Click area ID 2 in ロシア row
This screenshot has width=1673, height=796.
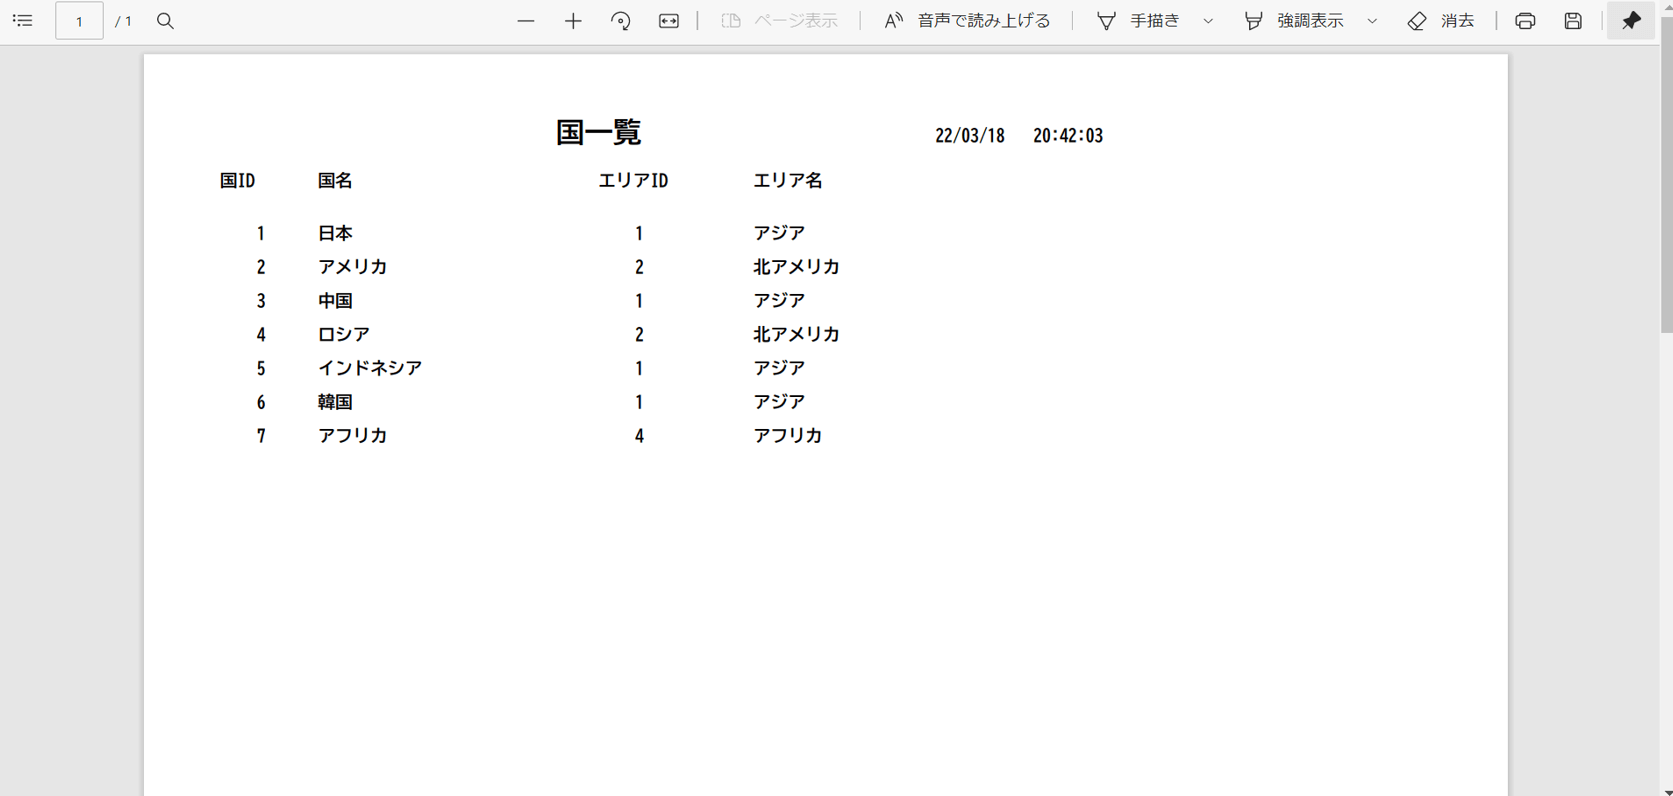pyautogui.click(x=639, y=334)
